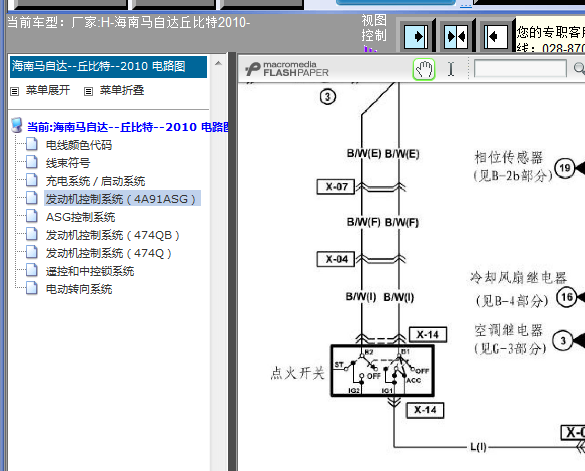Click the 空调继电器 label in diagram

[x=509, y=331]
